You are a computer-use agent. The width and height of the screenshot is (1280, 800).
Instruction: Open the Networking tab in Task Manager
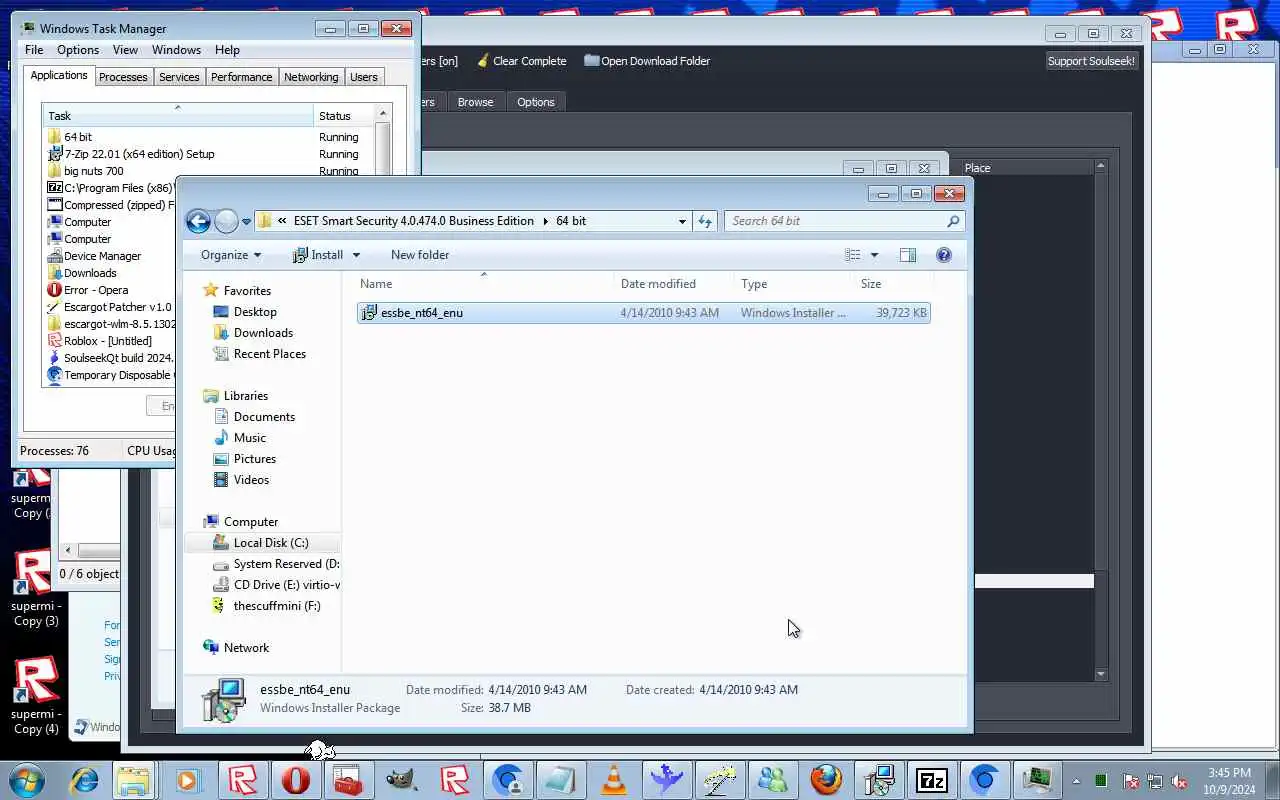[x=311, y=77]
